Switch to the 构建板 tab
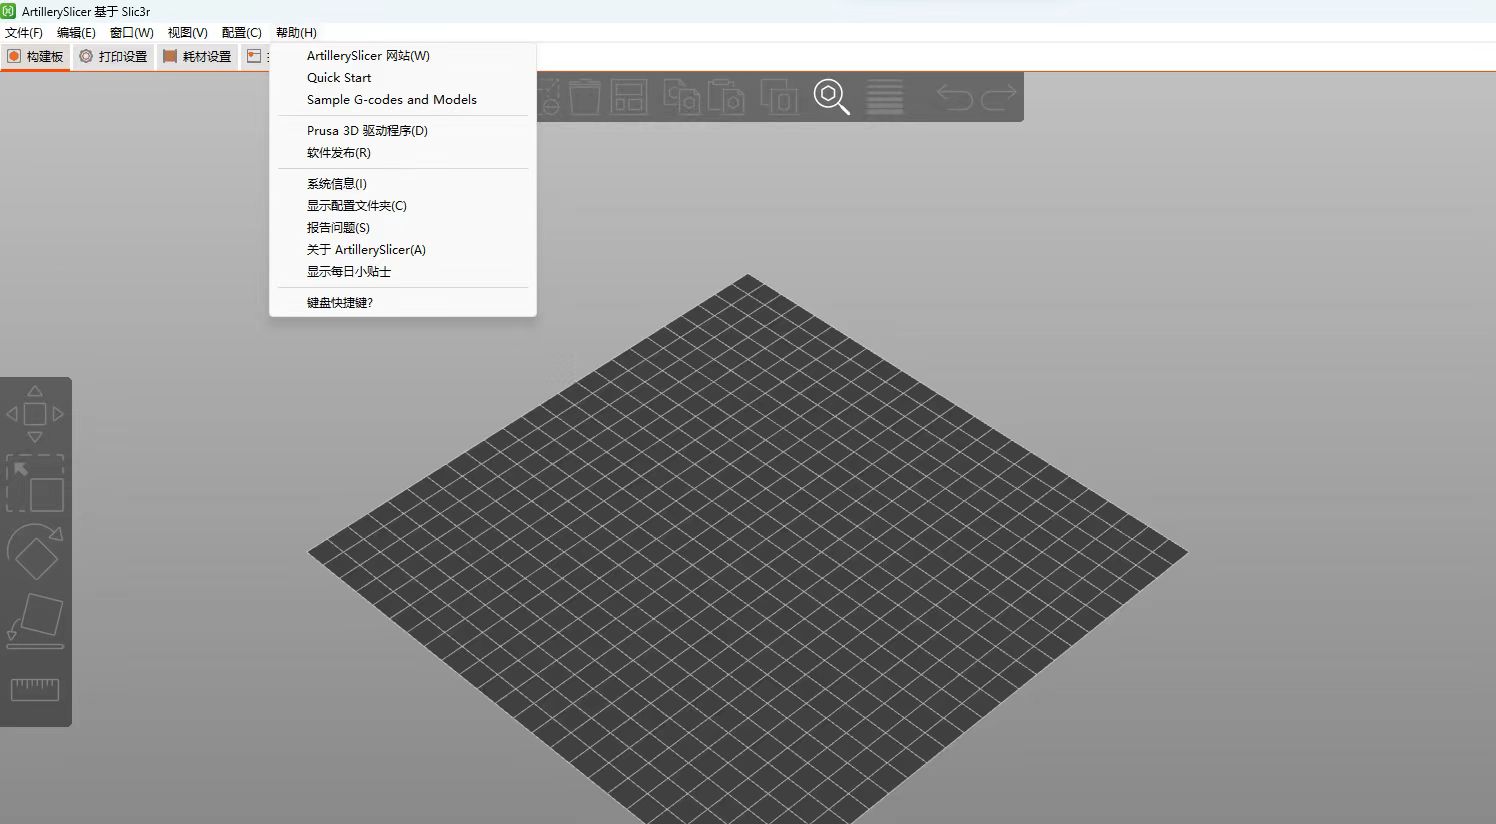Viewport: 1496px width, 824px height. (x=35, y=57)
